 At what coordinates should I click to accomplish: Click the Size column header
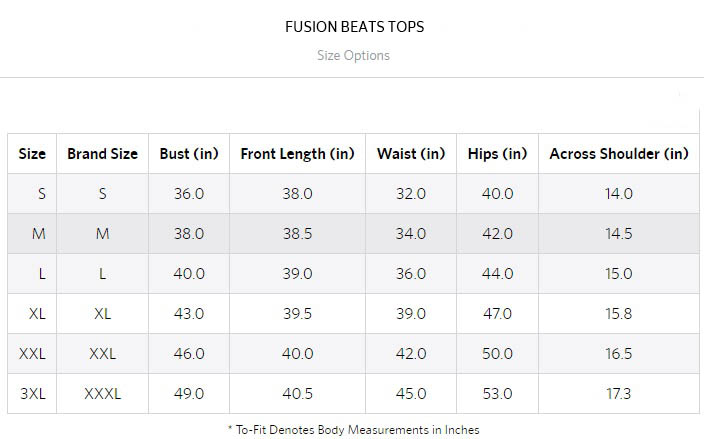(32, 154)
